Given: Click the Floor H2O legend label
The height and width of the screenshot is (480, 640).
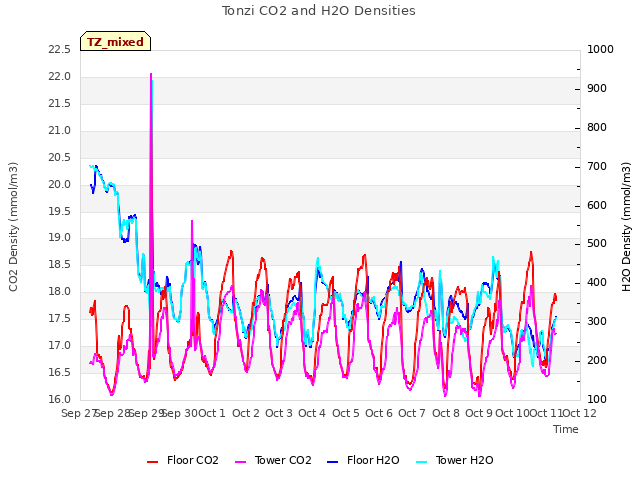Looking at the screenshot, I should click(x=373, y=460).
